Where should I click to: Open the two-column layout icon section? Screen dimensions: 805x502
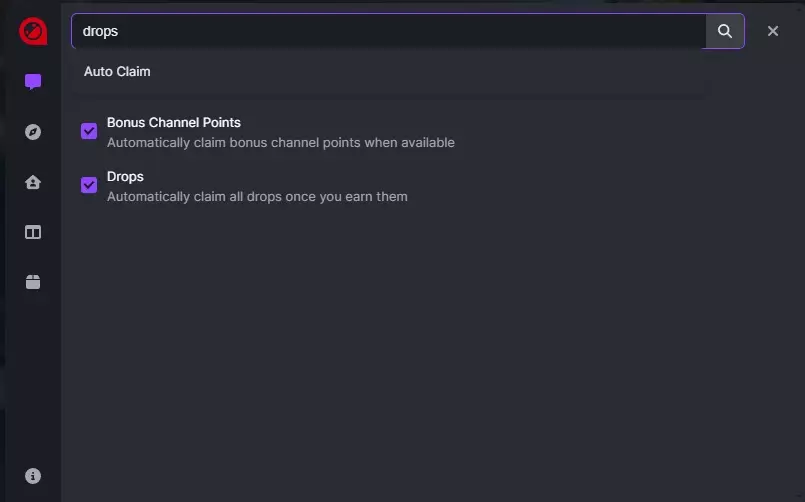[33, 232]
